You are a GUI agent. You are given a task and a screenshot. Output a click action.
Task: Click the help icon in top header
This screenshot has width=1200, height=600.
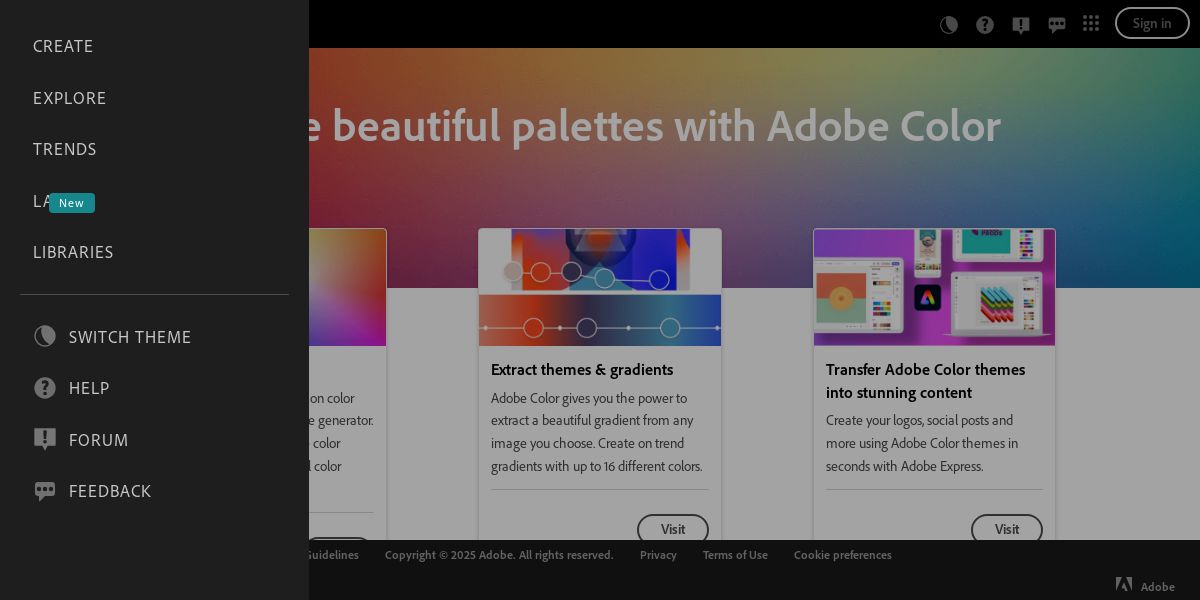click(985, 24)
